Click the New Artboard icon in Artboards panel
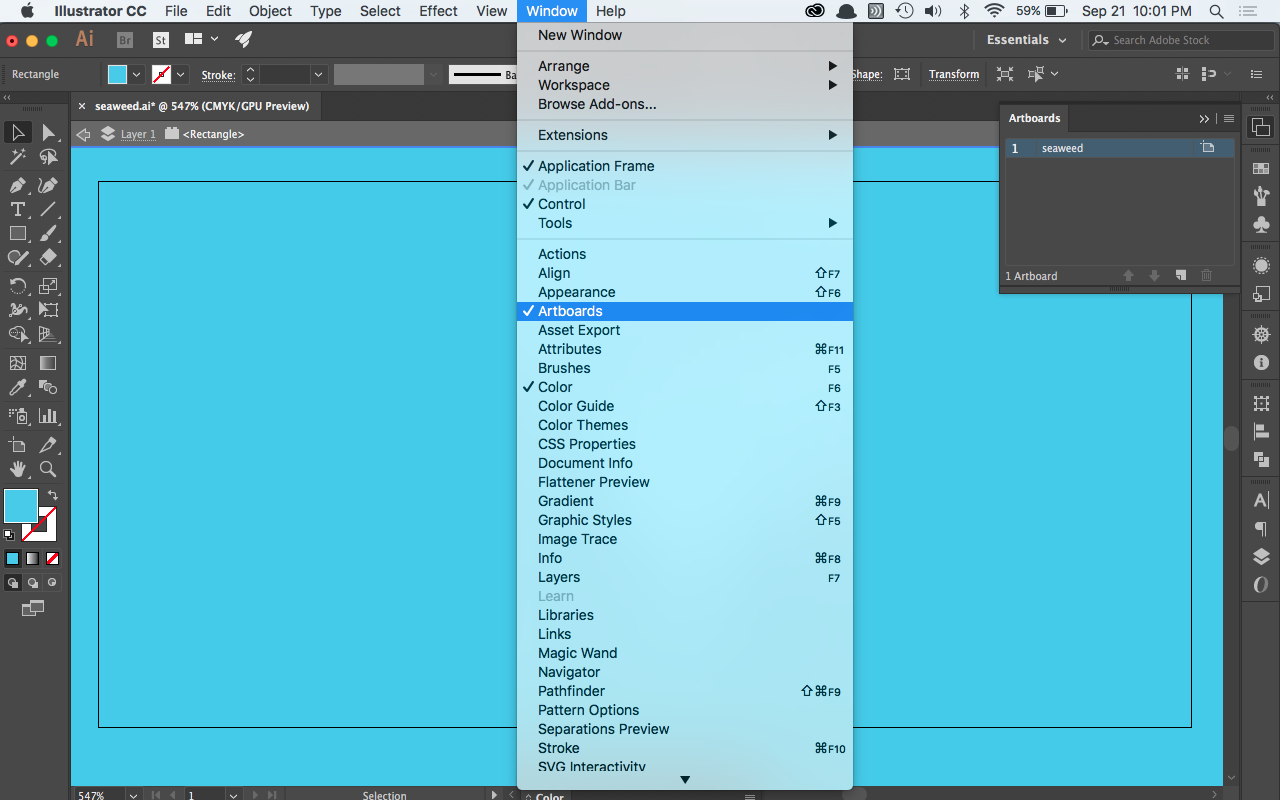Image resolution: width=1280 pixels, height=800 pixels. [1181, 276]
